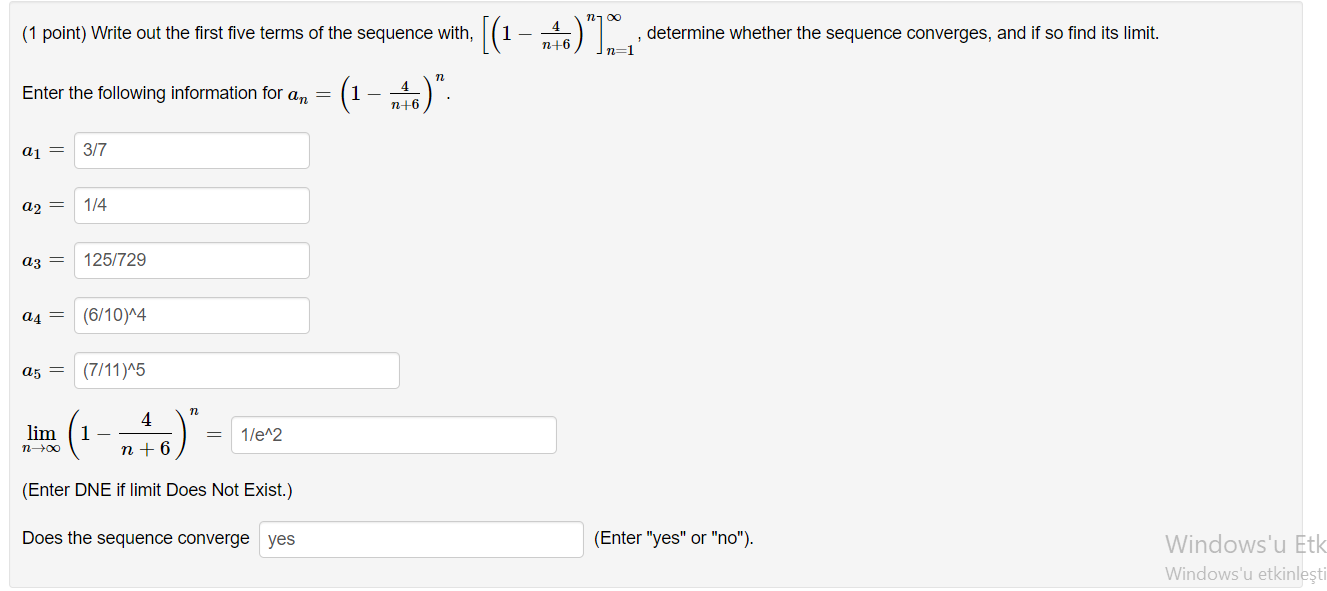1327x591 pixels.
Task: Click the bracketed sequence formula in the problem statement
Action: tap(558, 34)
